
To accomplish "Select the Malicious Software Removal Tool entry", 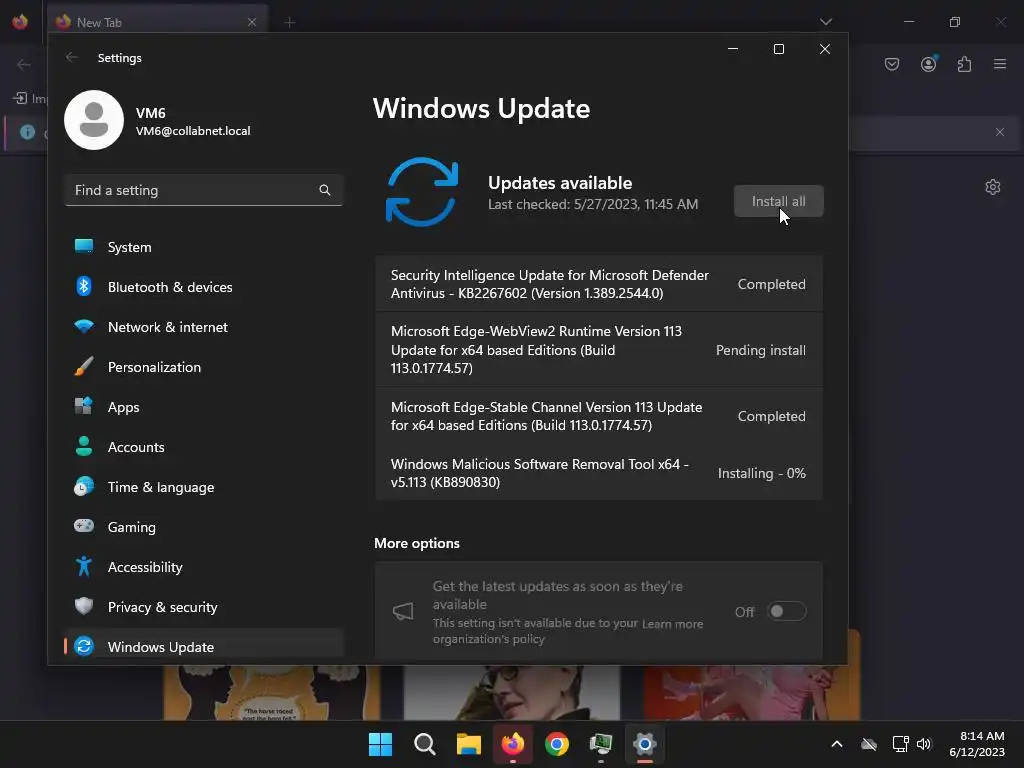I will [599, 473].
